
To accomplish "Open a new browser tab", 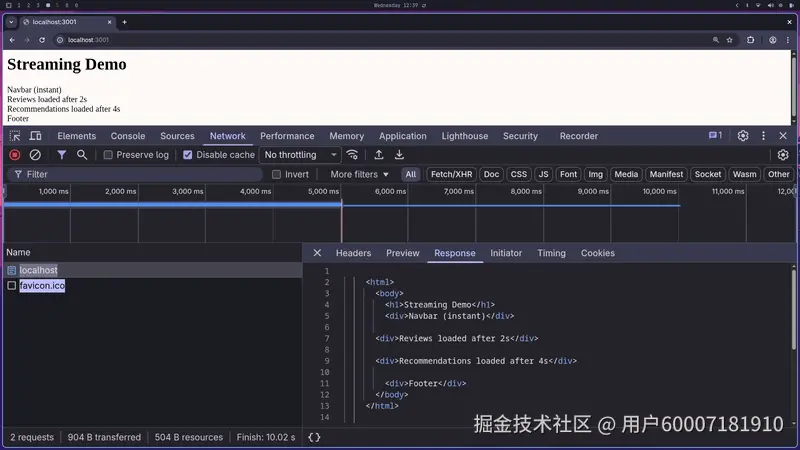I will [124, 22].
